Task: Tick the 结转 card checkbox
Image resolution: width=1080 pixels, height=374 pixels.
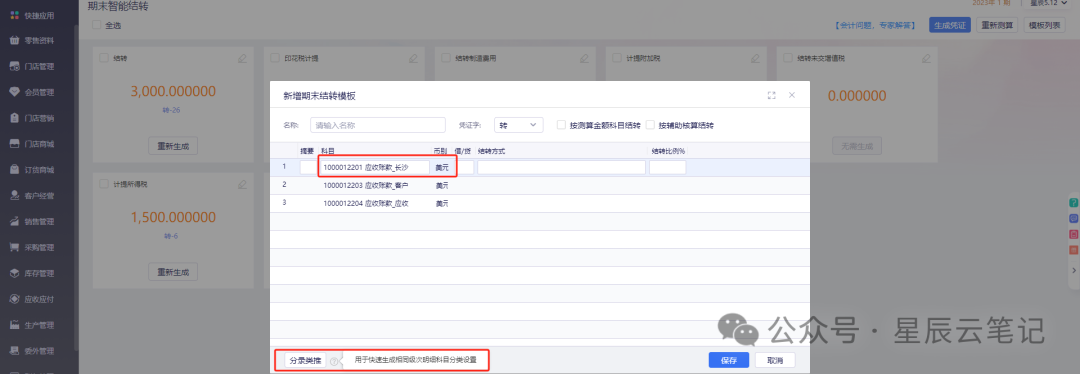Action: coord(104,59)
